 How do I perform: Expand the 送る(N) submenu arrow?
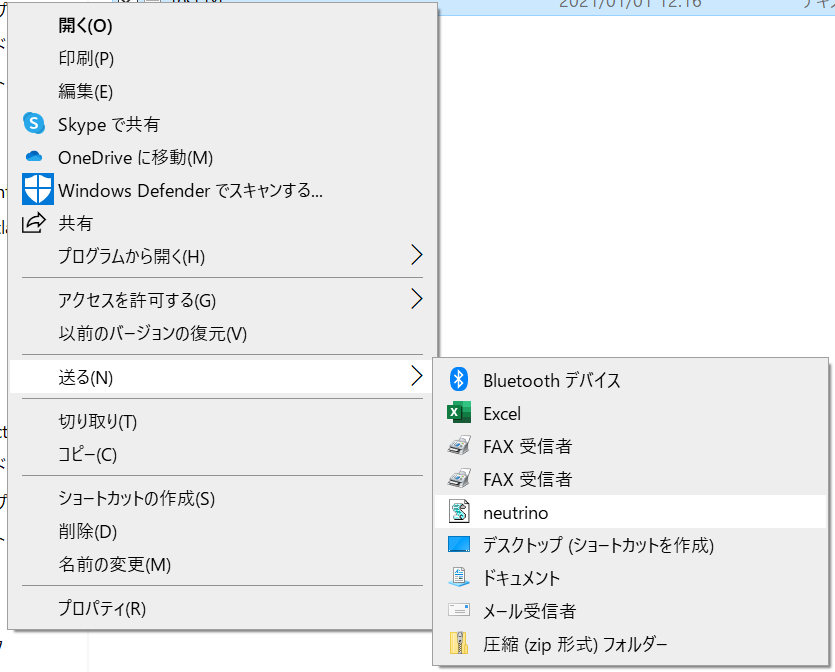click(417, 376)
